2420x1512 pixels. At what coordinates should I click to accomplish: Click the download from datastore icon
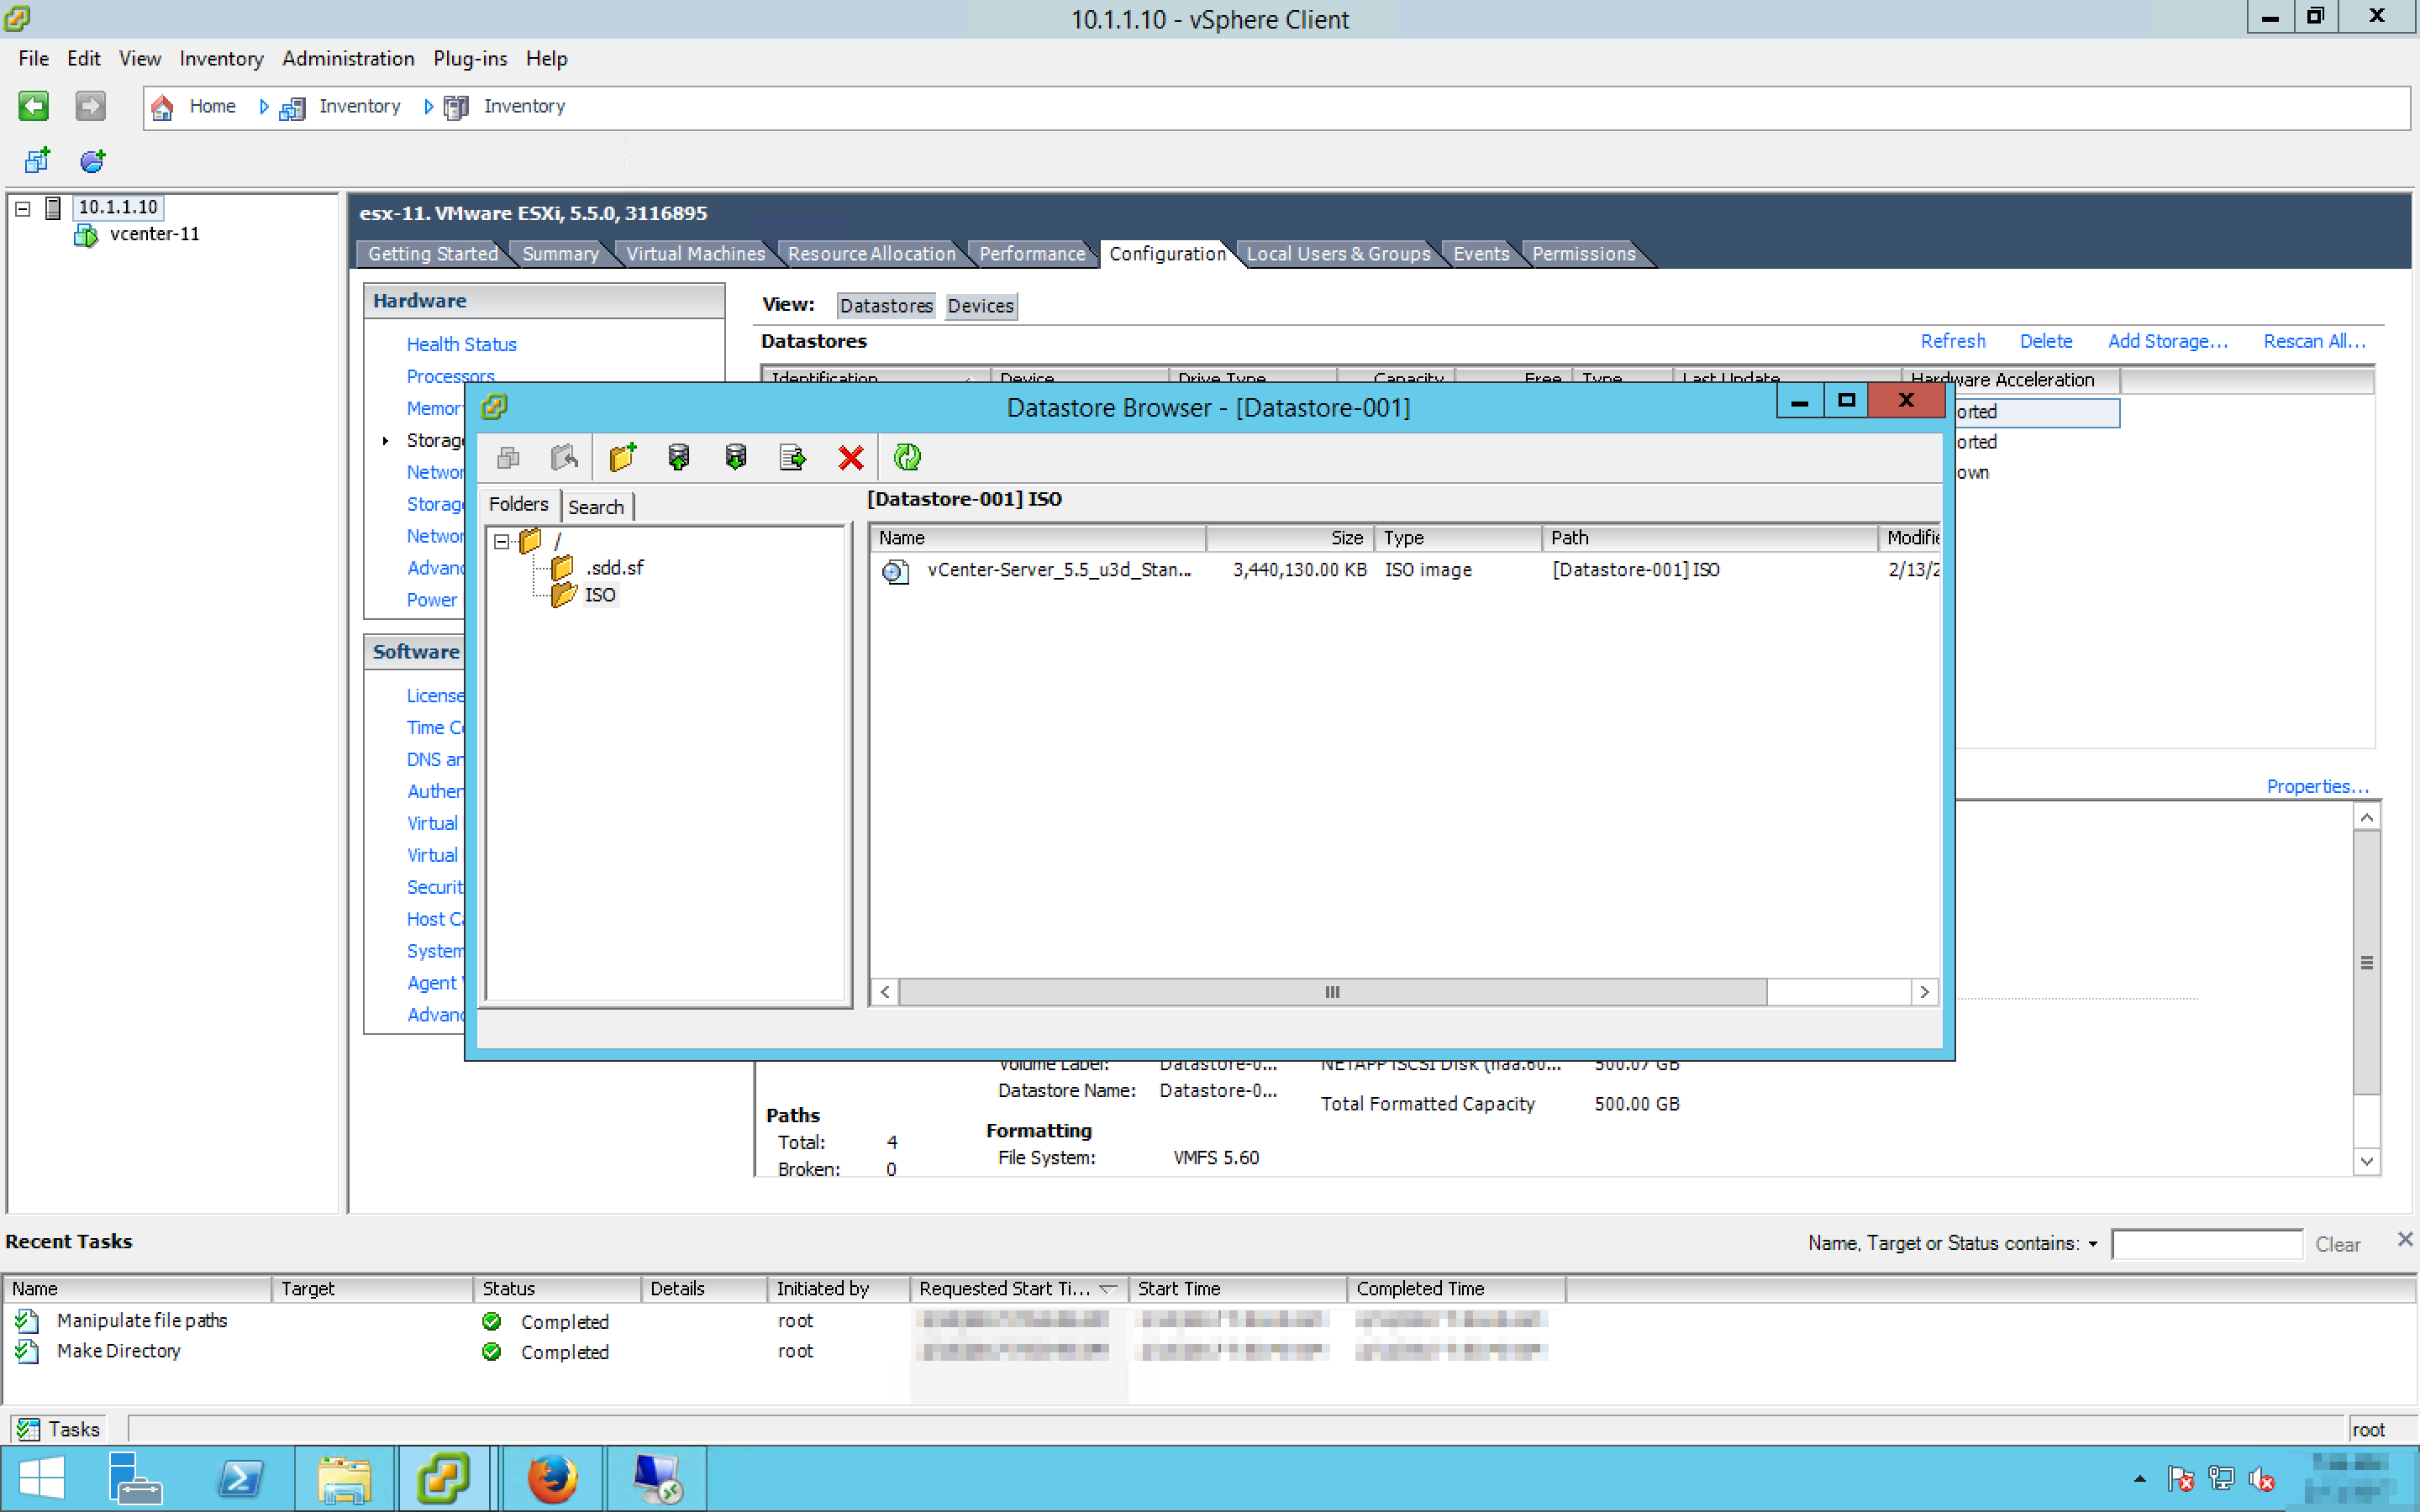click(736, 457)
